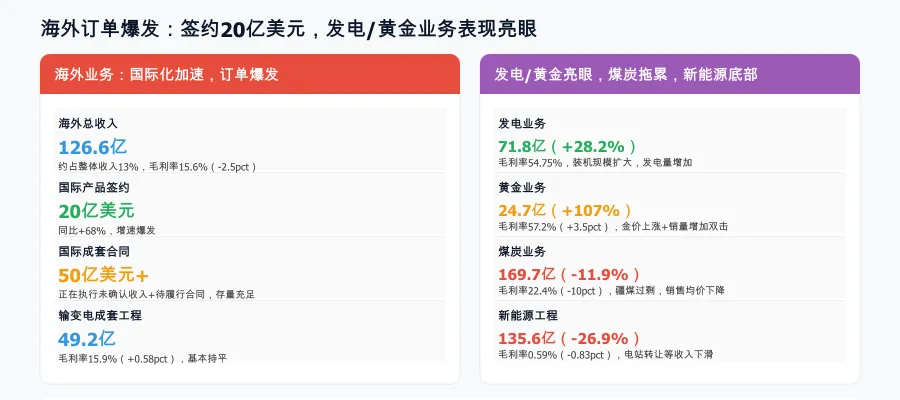900x400 pixels.
Task: Click the 海外总收入 label
Action: pyautogui.click(x=88, y=124)
